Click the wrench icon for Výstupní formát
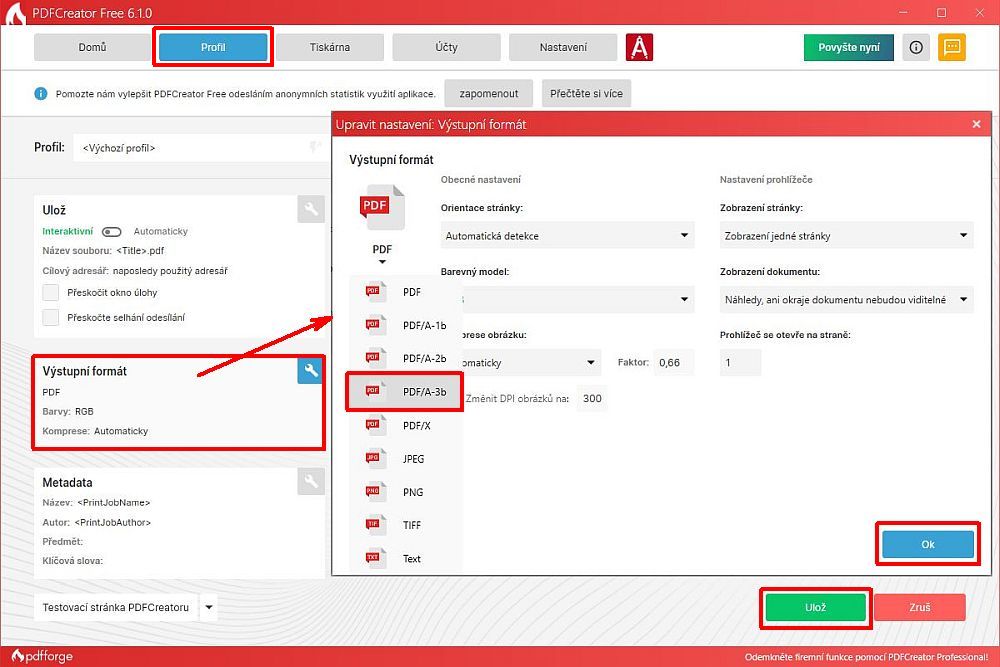Image resolution: width=1000 pixels, height=667 pixels. [x=310, y=371]
